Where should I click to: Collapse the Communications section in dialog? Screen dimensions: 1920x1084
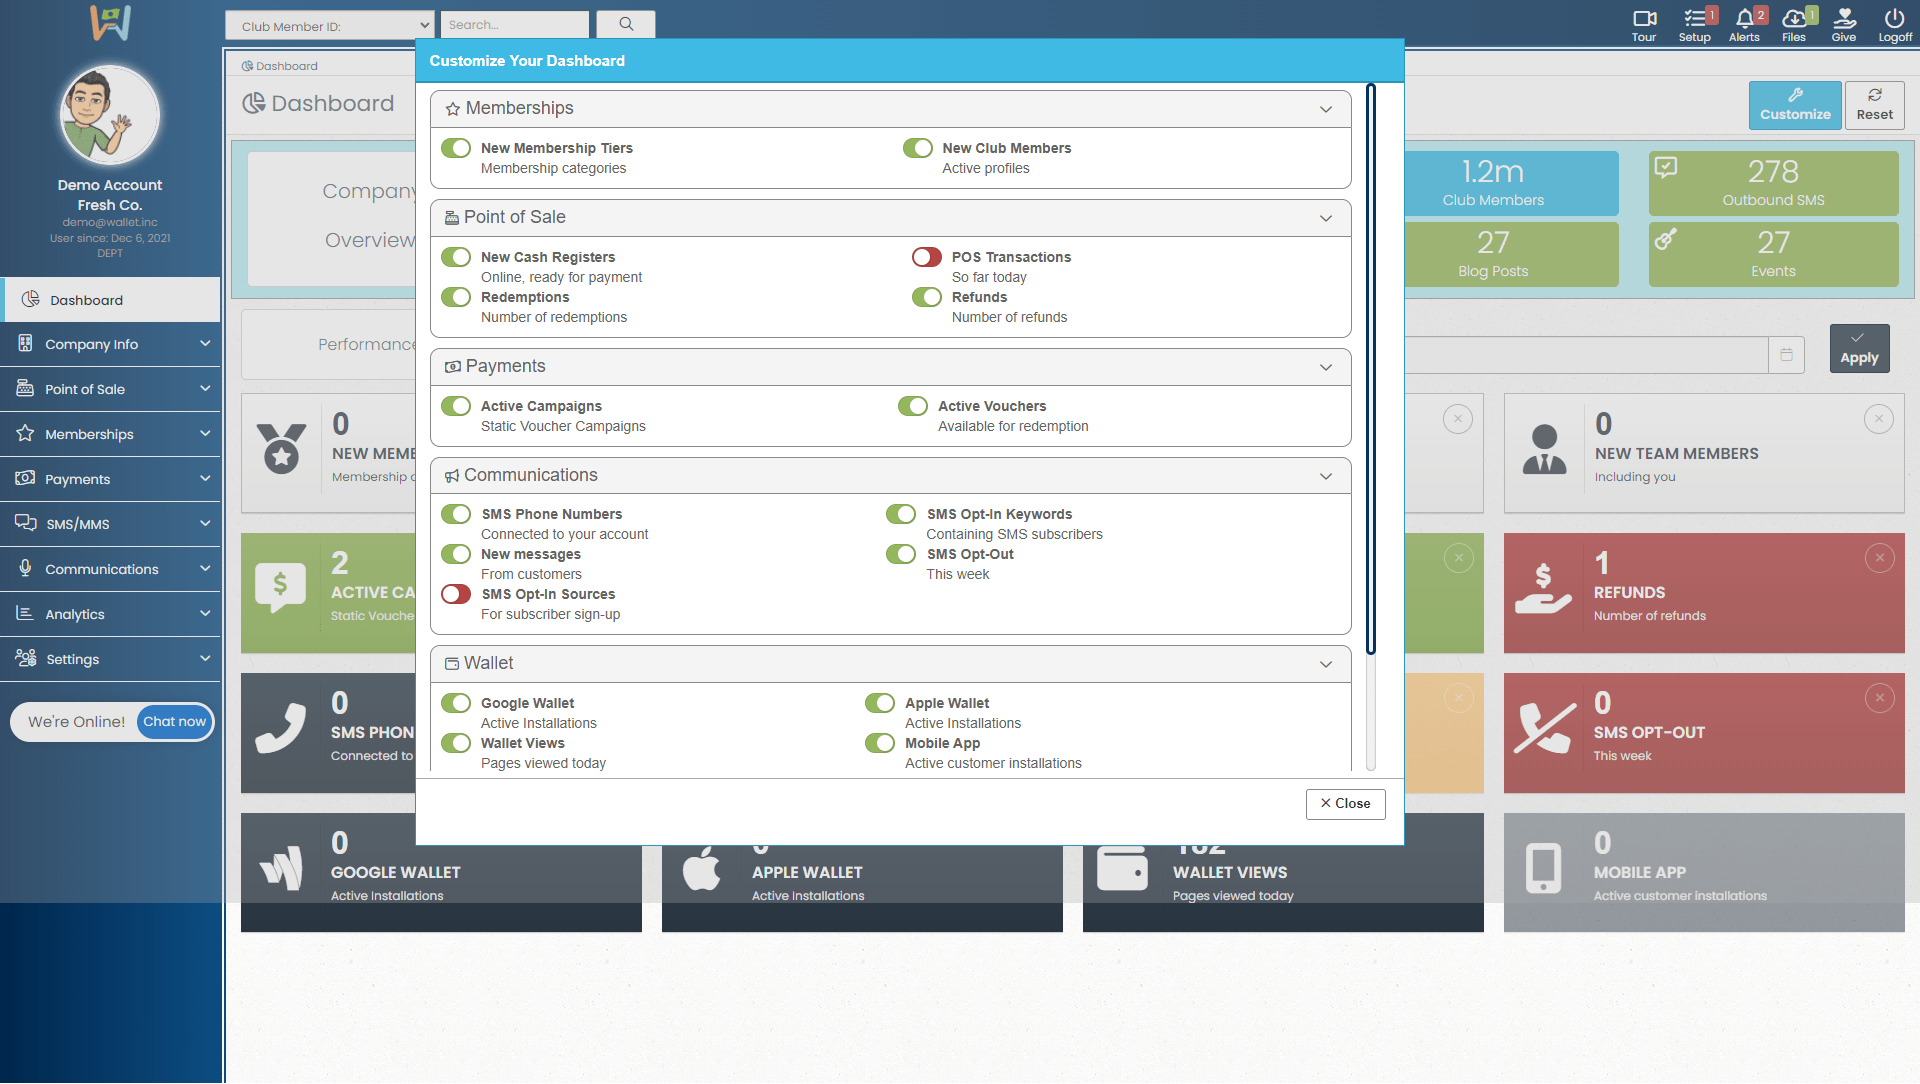coord(1326,476)
